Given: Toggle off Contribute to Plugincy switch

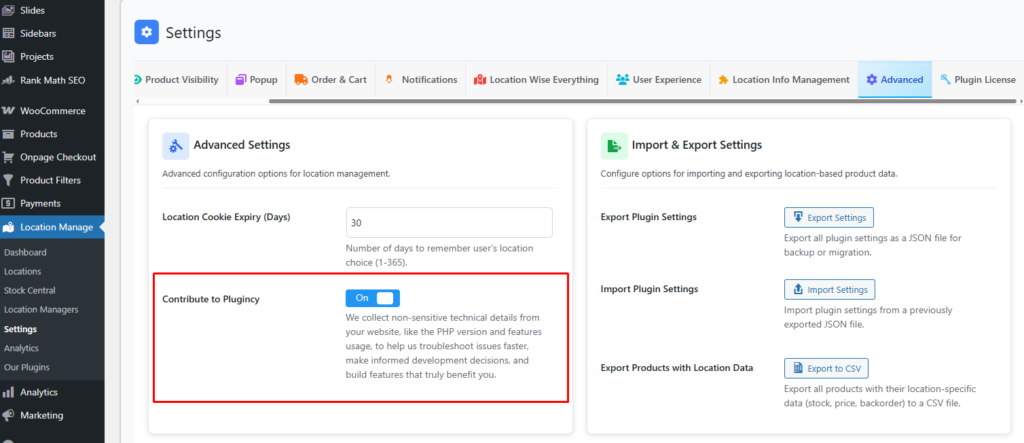Looking at the screenshot, I should pos(373,298).
